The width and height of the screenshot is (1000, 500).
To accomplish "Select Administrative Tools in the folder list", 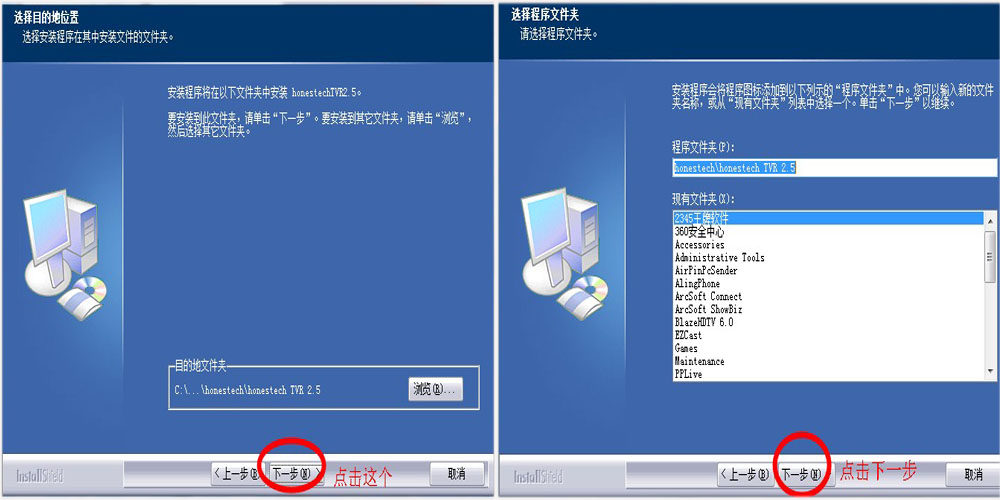I will coord(828,258).
